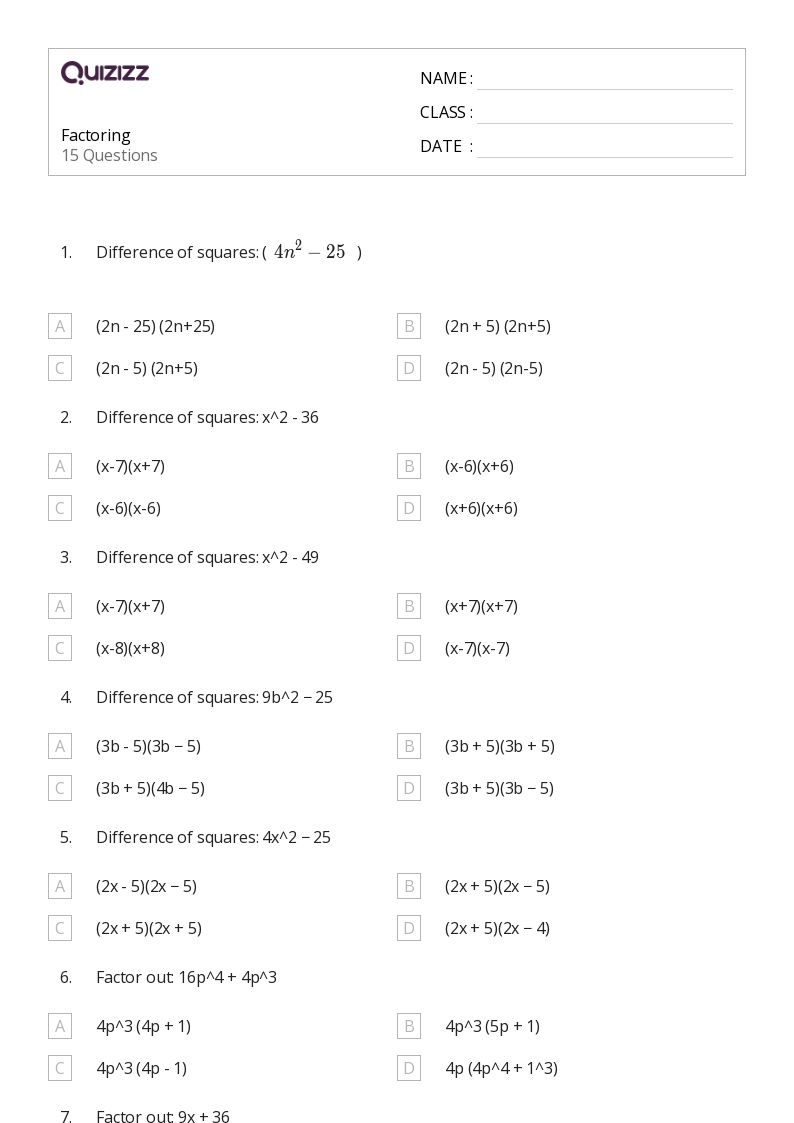This screenshot has height=1123, width=794.
Task: Check box D (3b + 5)(3b − 5)
Action: [x=409, y=789]
